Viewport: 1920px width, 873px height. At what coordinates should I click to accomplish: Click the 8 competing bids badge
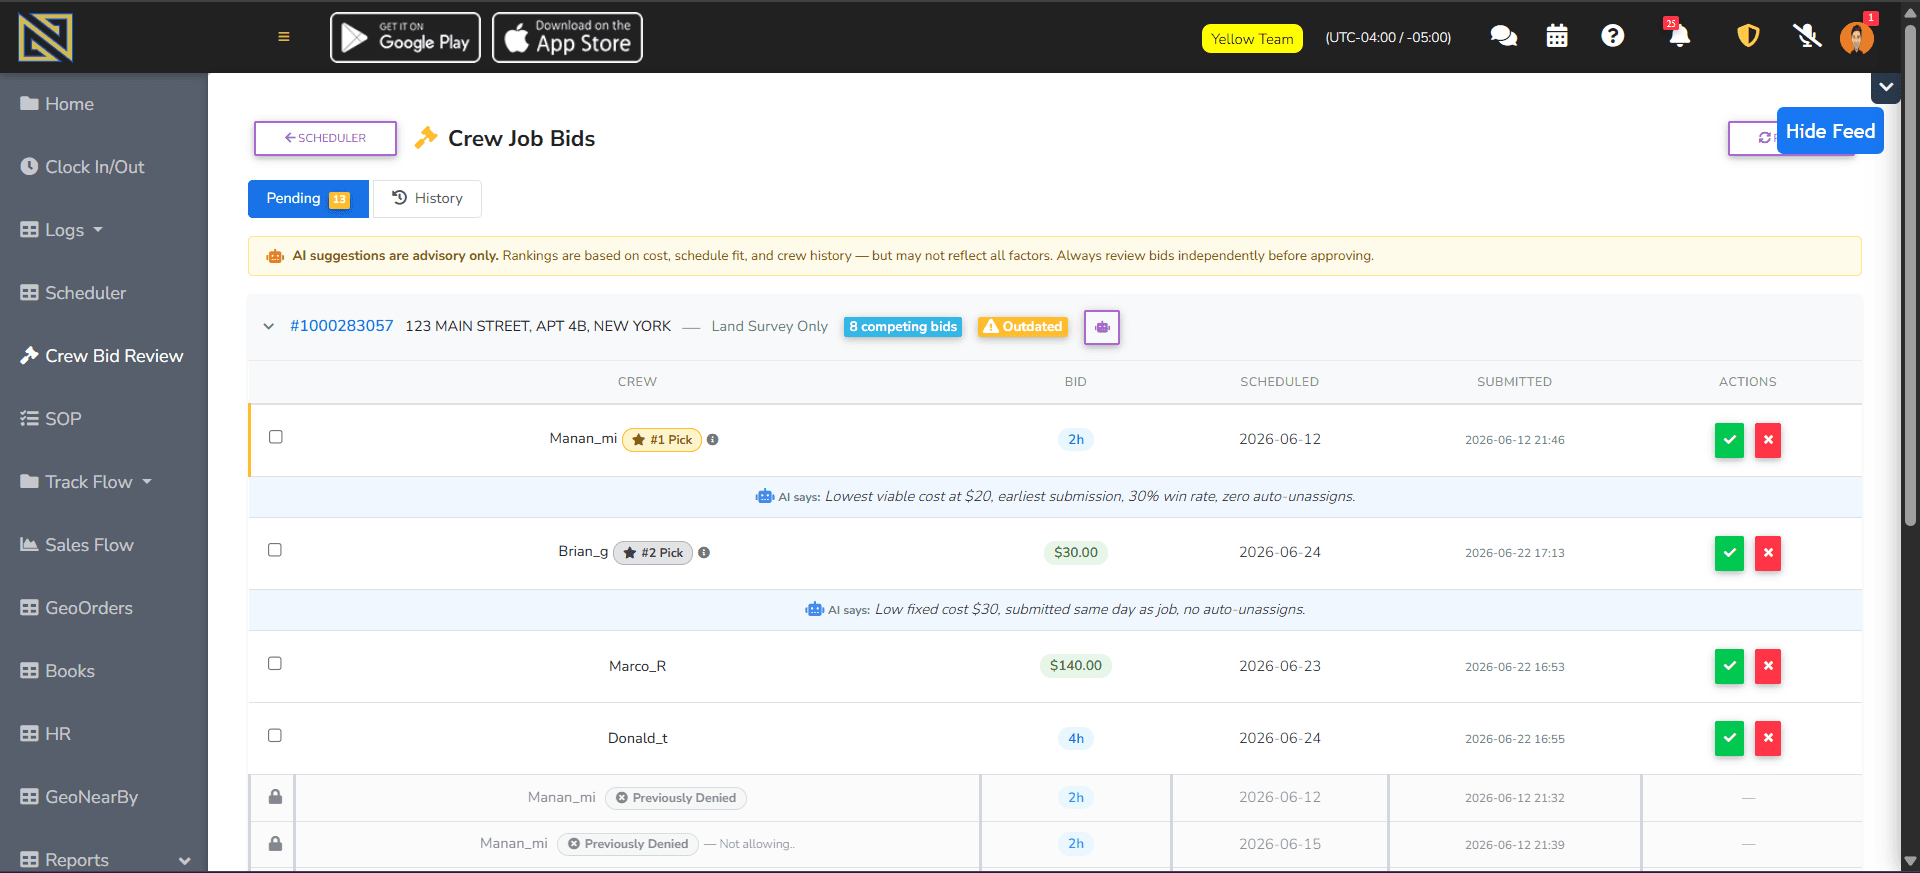pyautogui.click(x=903, y=327)
